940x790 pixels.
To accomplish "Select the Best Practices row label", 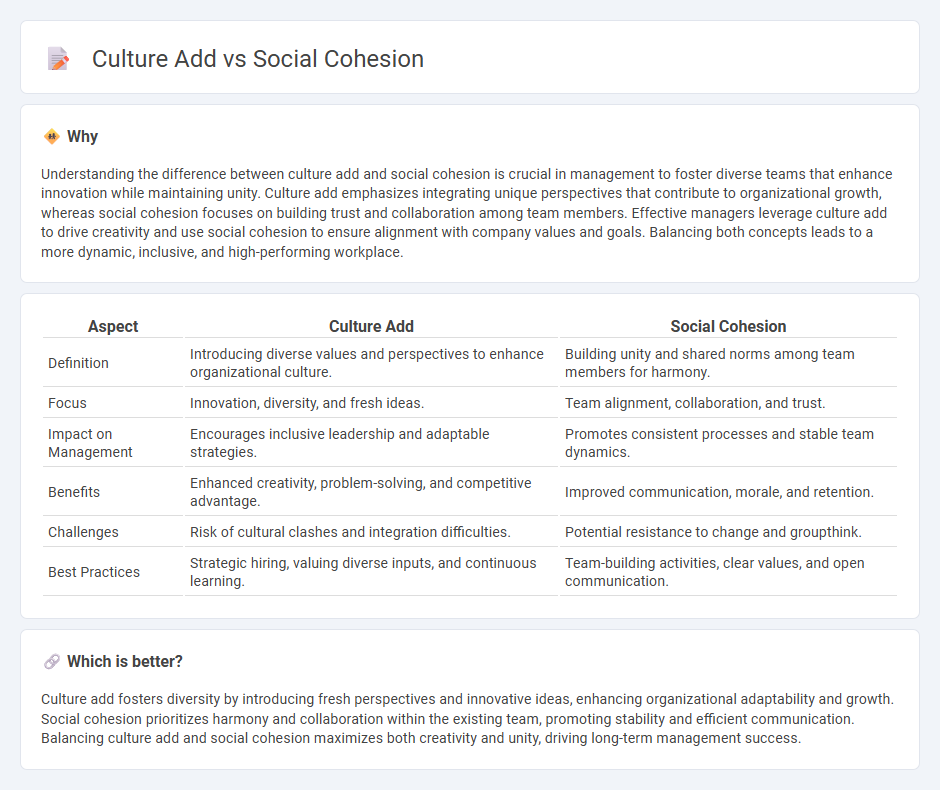I will (x=94, y=572).
